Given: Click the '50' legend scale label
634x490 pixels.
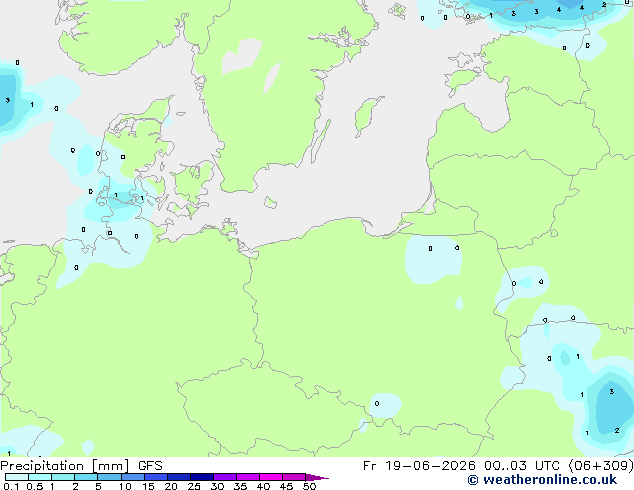Looking at the screenshot, I should click(309, 486).
